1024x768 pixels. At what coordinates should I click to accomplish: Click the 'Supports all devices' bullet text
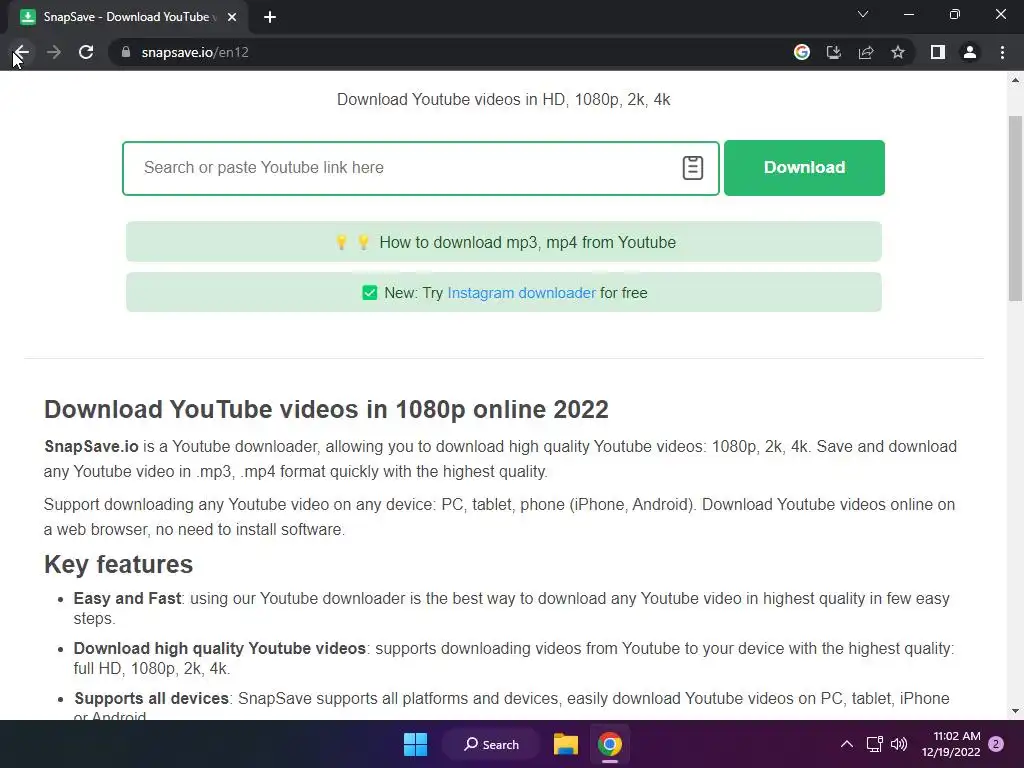click(x=152, y=698)
